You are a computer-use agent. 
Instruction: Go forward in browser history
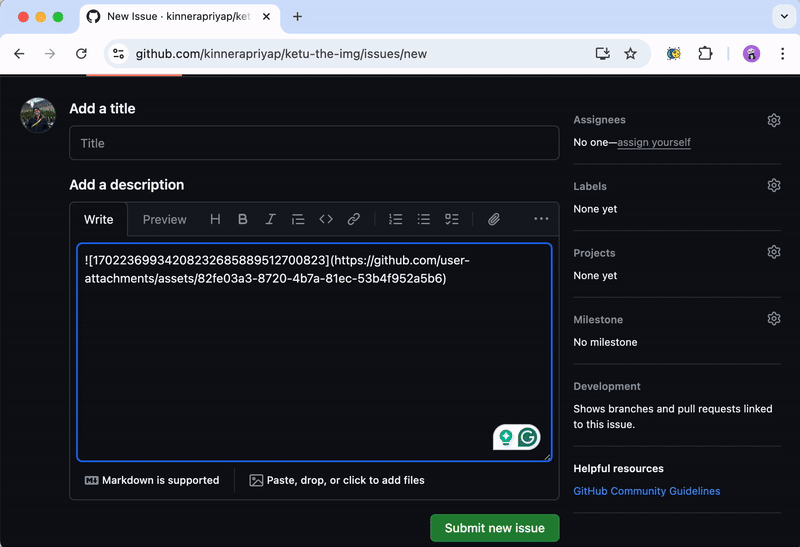pyautogui.click(x=50, y=54)
